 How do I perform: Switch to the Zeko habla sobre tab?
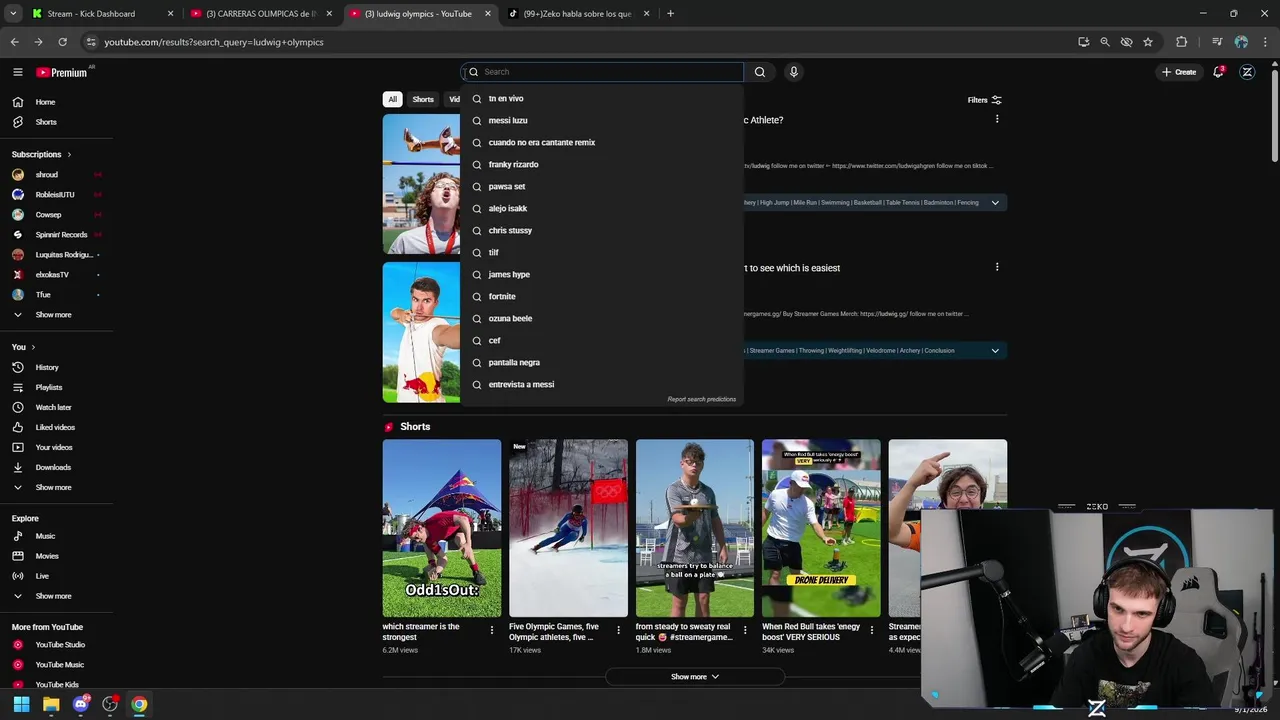[x=578, y=14]
